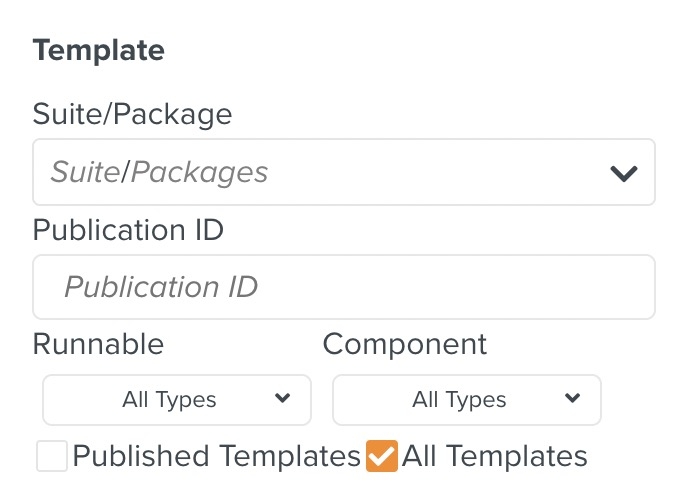Toggle All Templates via its text label
684x498 pixels.
pos(494,457)
